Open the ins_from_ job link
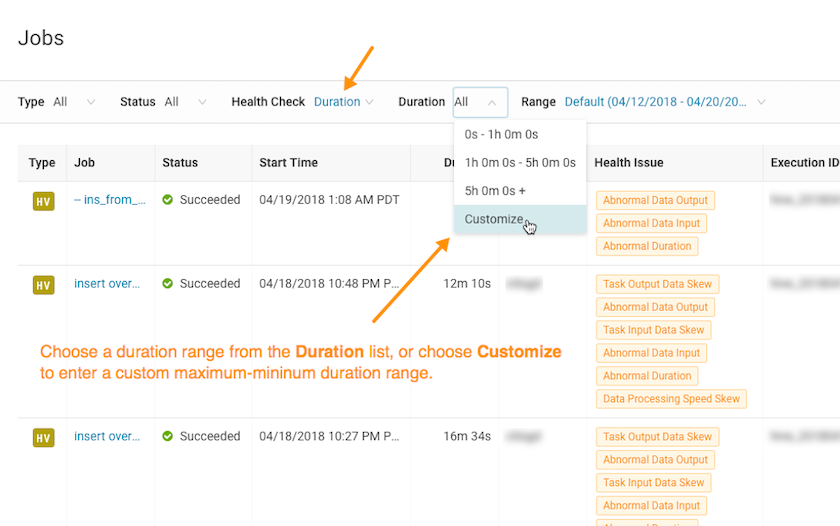Viewport: 840px width, 526px height. click(x=110, y=200)
